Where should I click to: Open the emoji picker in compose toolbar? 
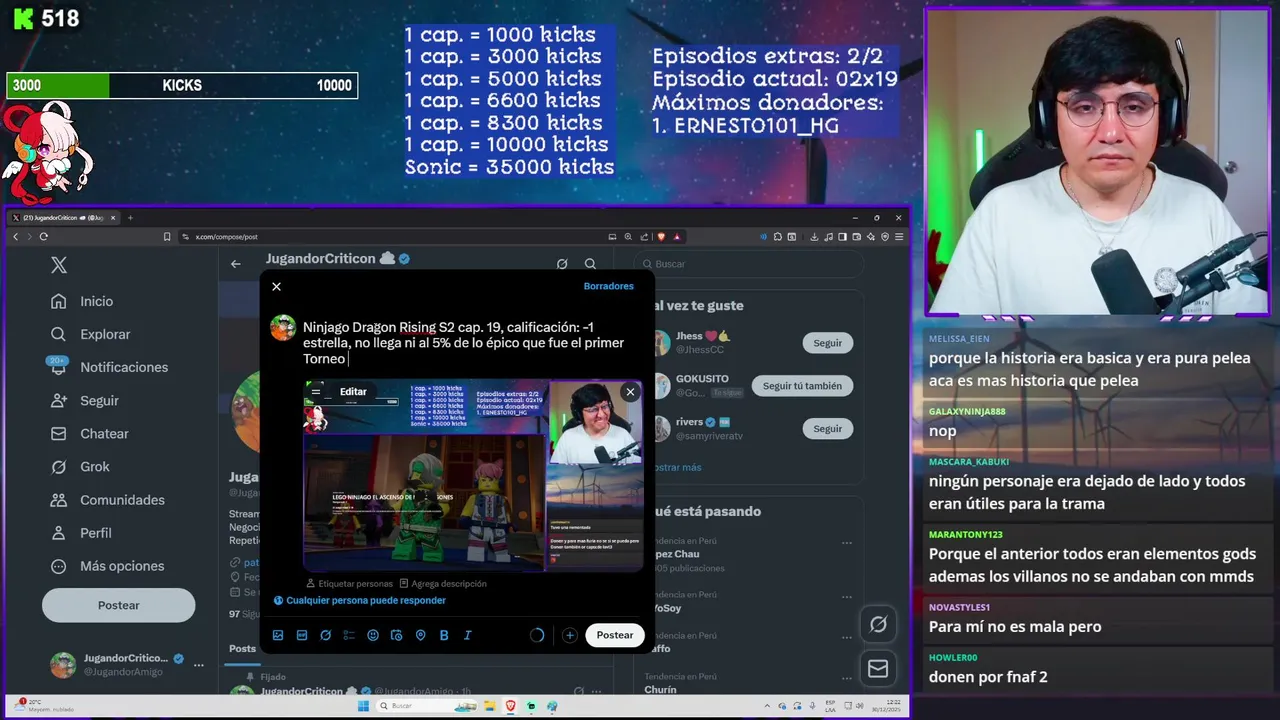coord(373,635)
